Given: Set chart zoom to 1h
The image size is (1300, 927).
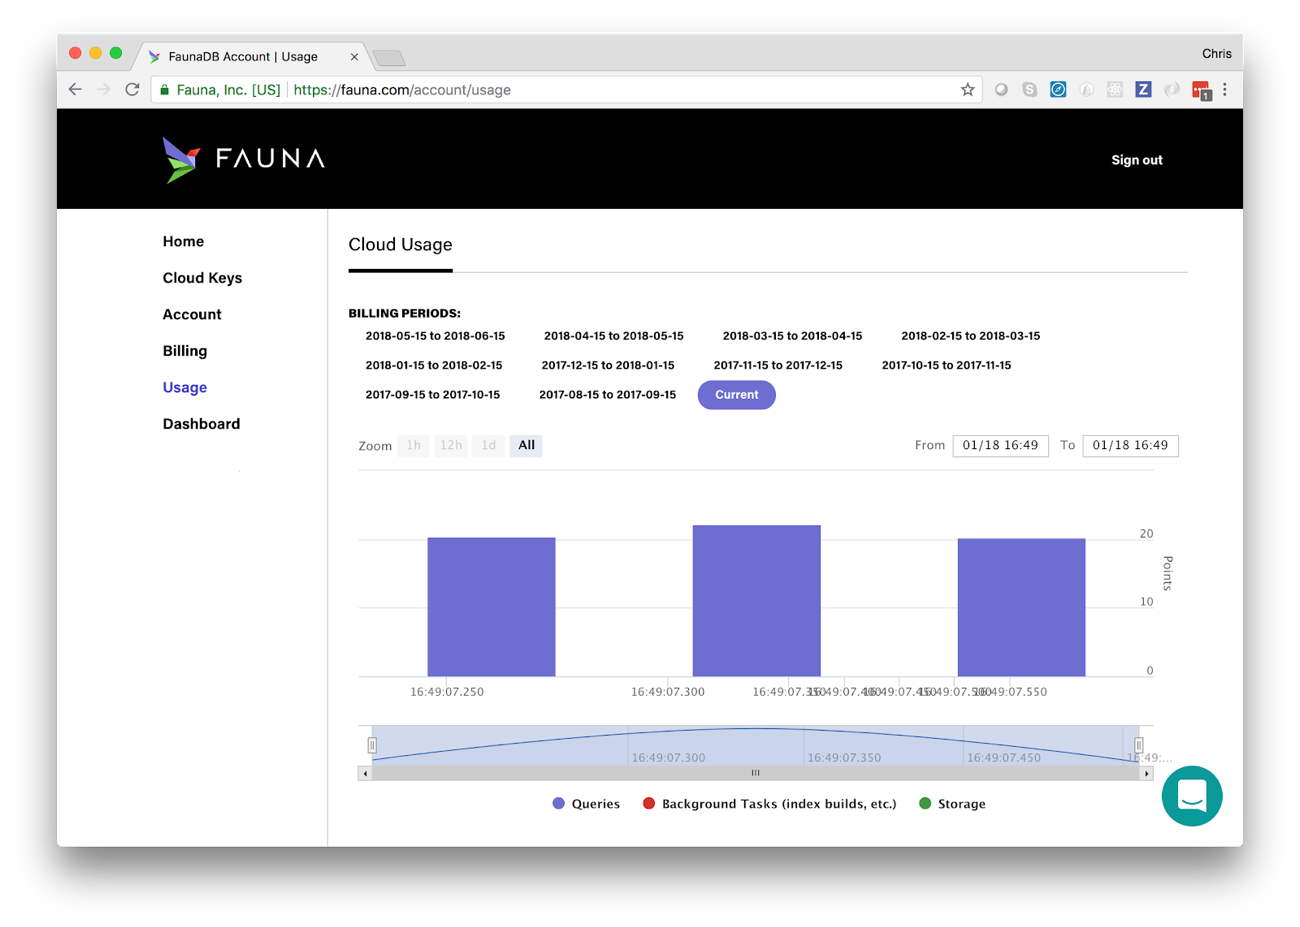Looking at the screenshot, I should point(413,446).
